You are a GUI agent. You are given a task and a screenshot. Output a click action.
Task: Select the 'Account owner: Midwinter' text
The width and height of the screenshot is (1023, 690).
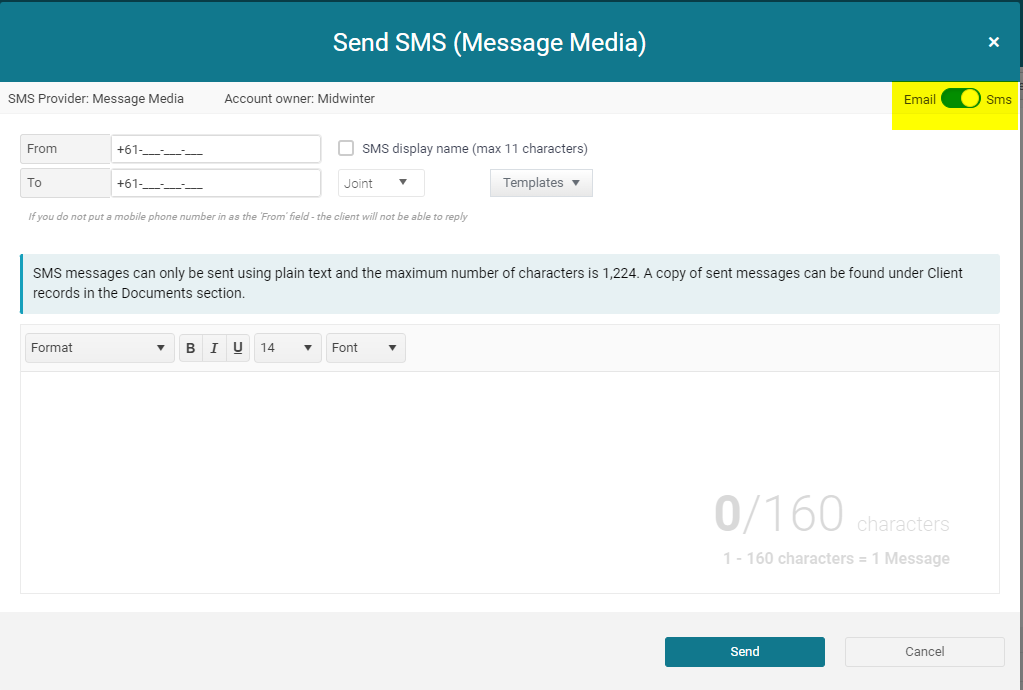(299, 98)
